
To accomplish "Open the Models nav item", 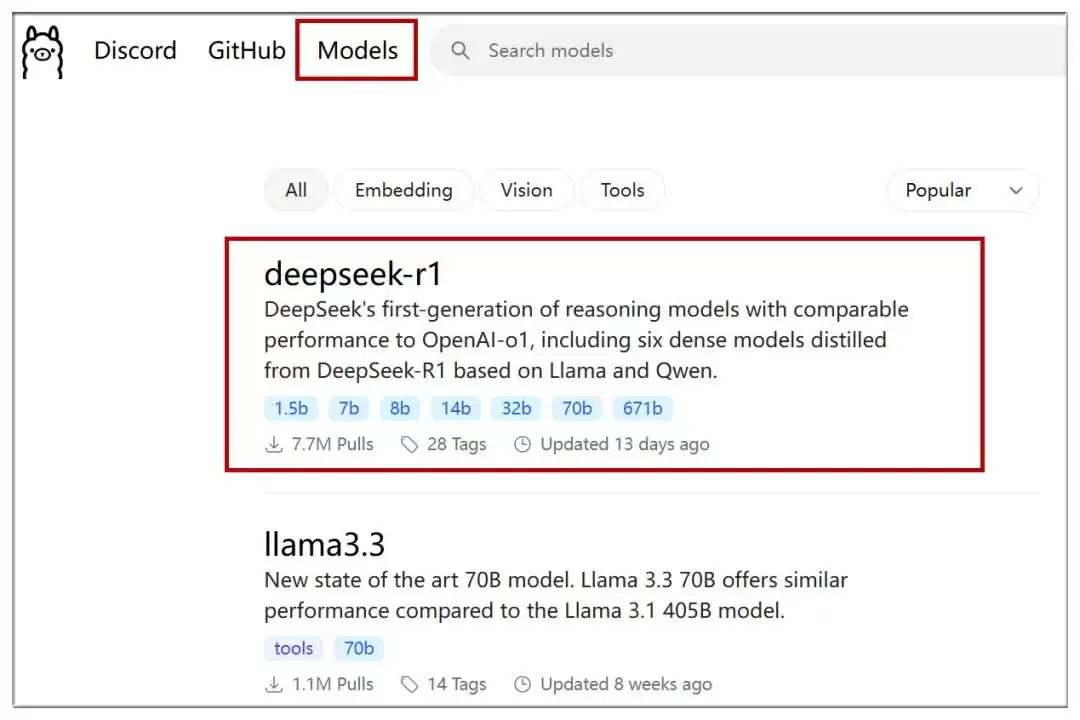I will [x=357, y=50].
